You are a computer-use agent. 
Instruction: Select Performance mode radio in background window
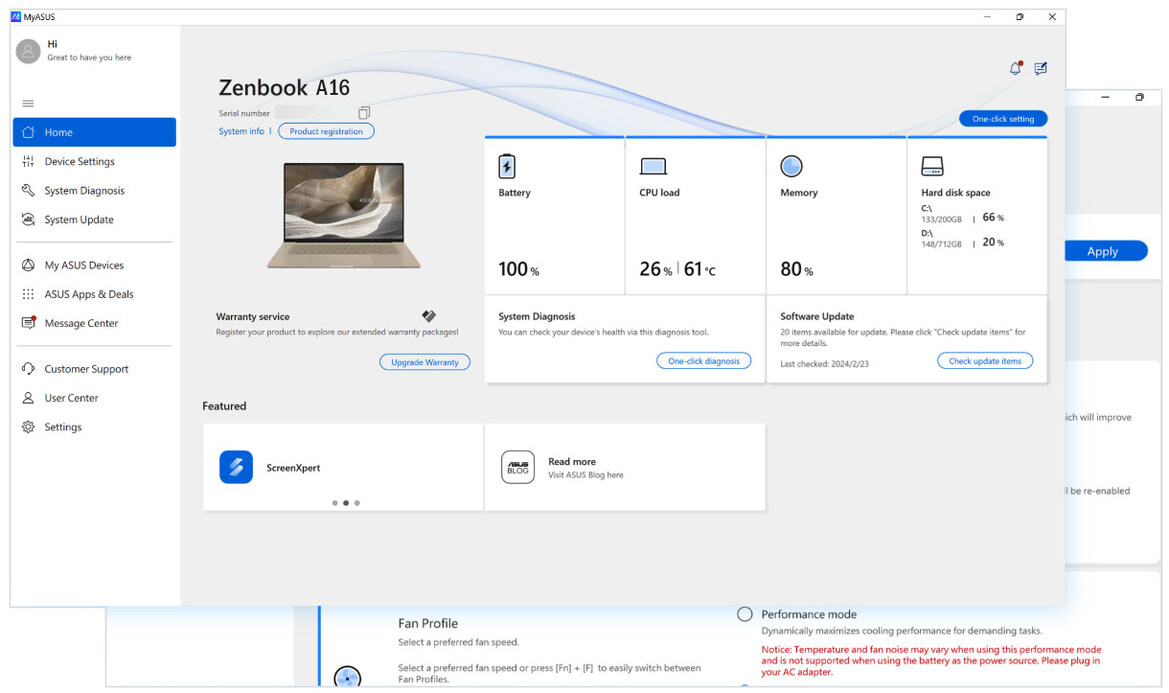coord(745,614)
